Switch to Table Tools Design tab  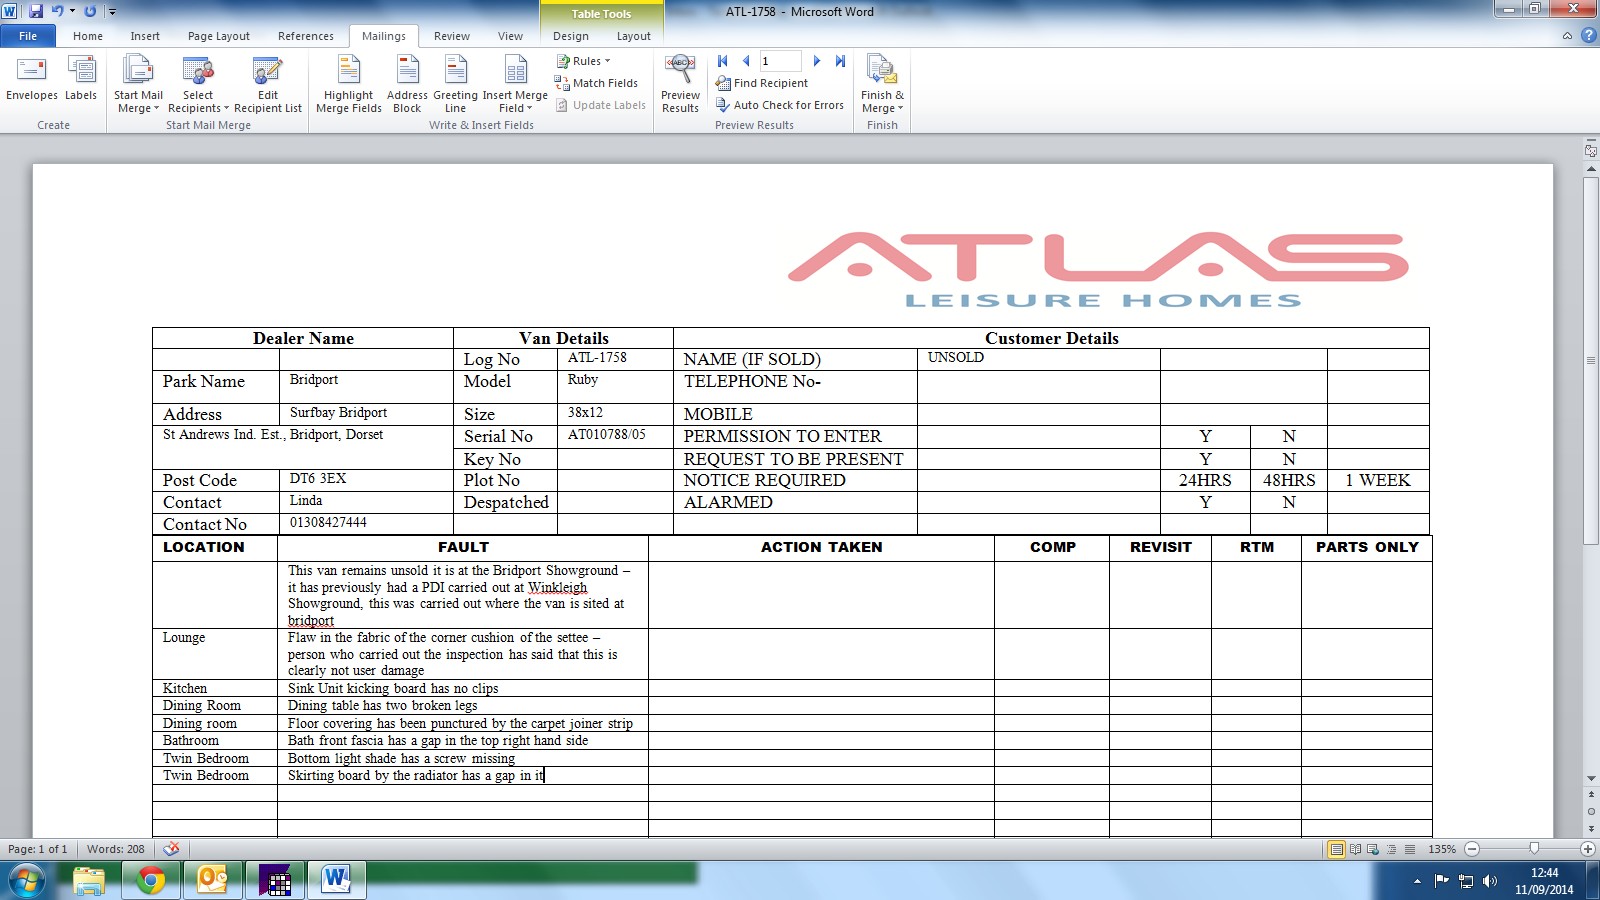coord(571,36)
